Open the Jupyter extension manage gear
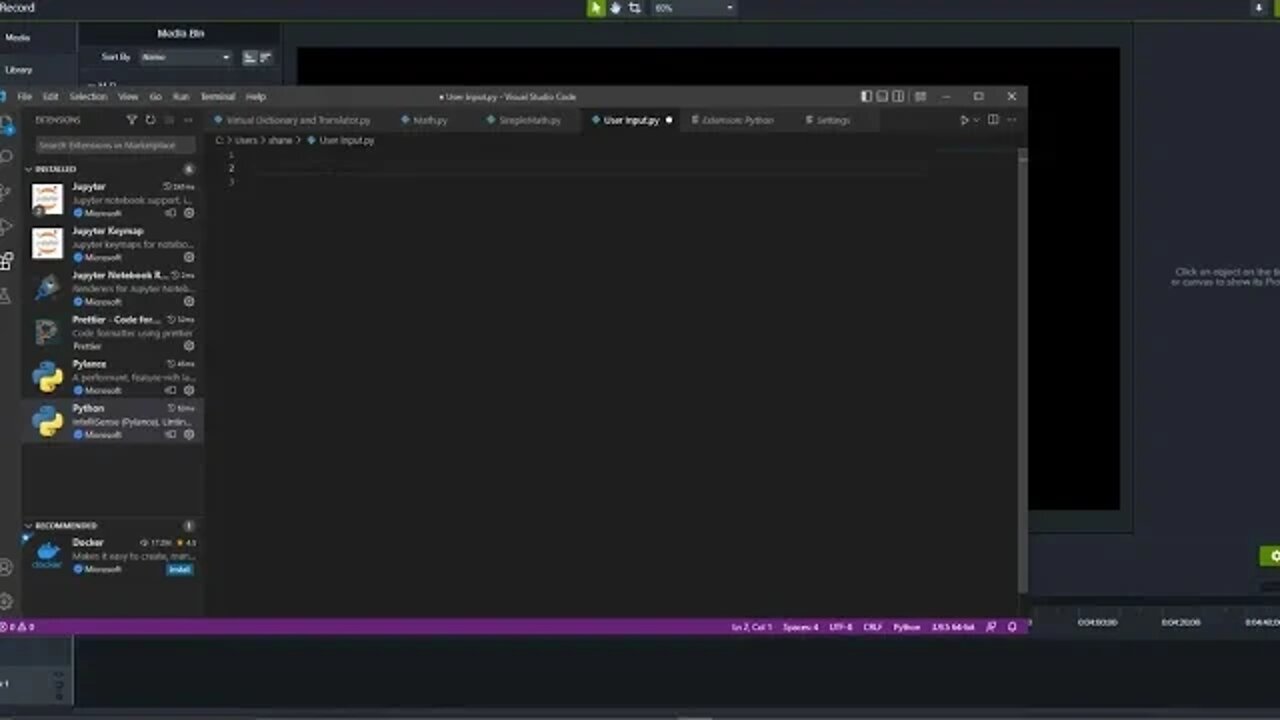1280x720 pixels. click(x=189, y=213)
